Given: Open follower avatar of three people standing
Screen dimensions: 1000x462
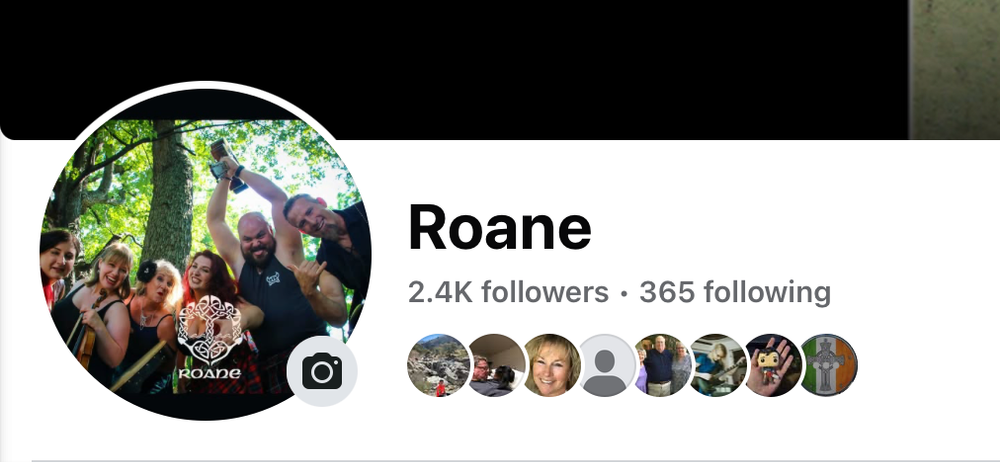Looking at the screenshot, I should tap(661, 365).
